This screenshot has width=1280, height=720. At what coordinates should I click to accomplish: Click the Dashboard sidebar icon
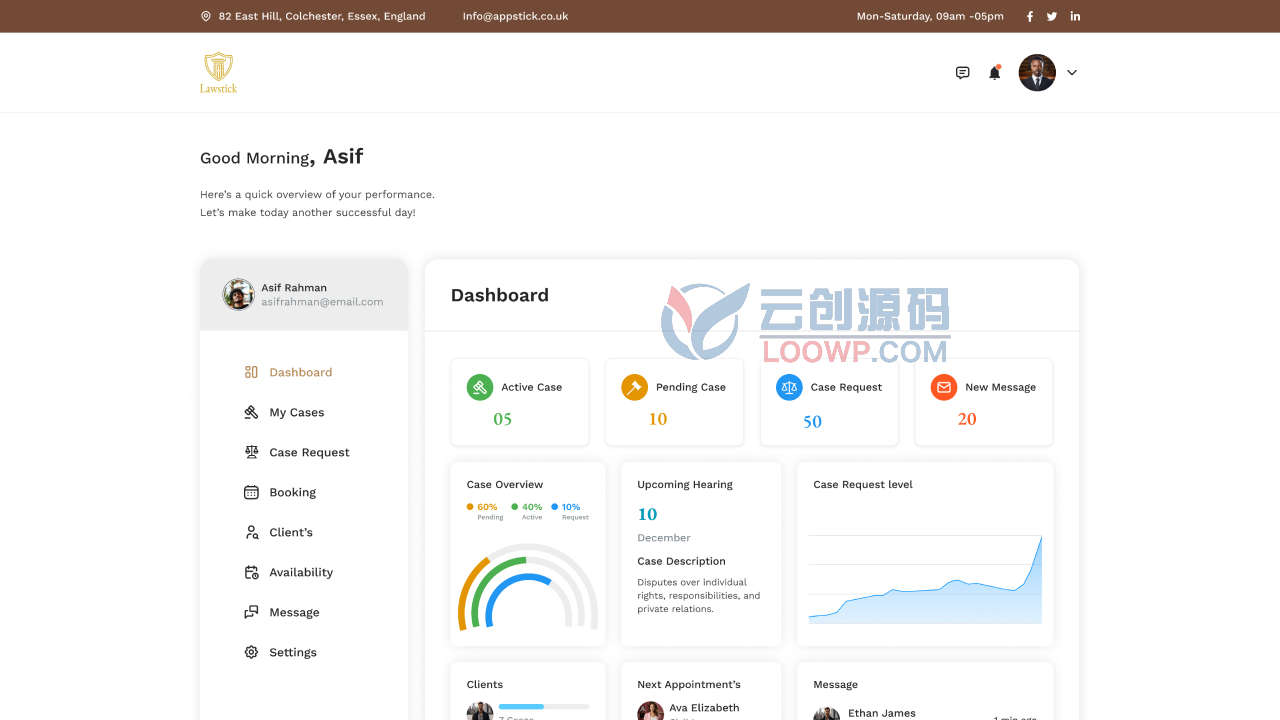click(x=251, y=372)
